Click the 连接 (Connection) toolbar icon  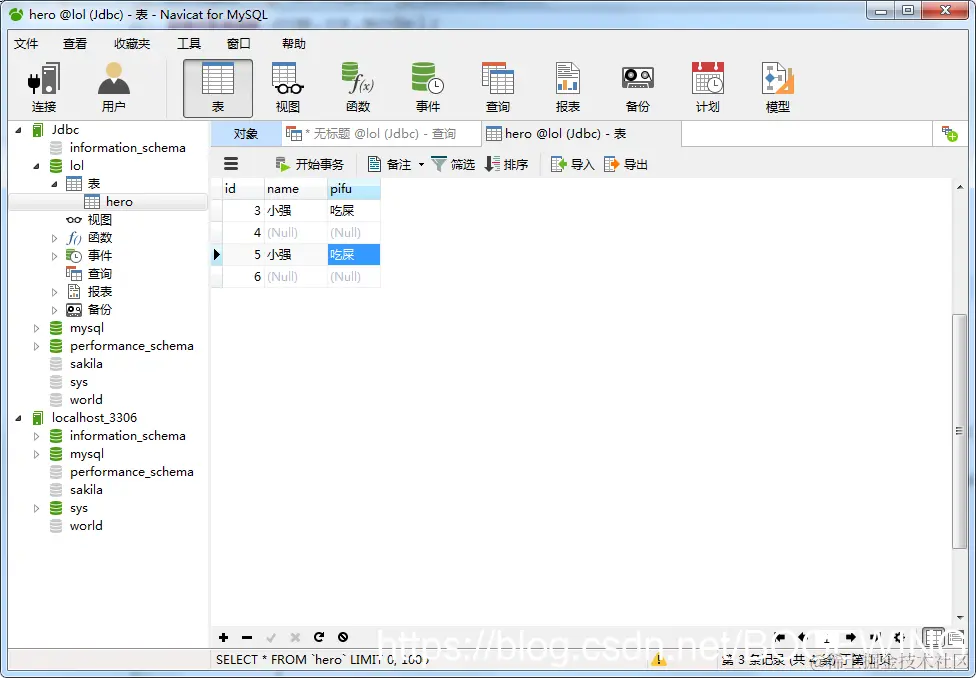(44, 88)
